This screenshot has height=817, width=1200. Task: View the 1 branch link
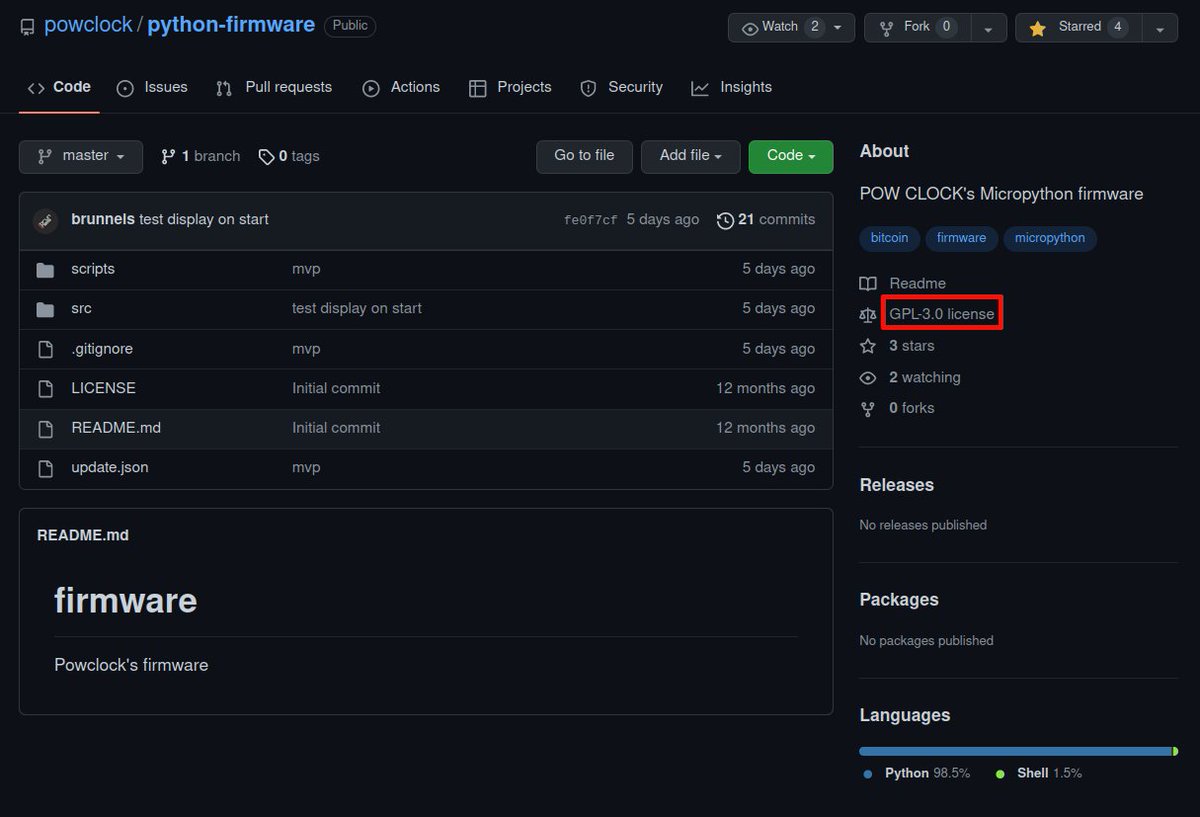201,156
